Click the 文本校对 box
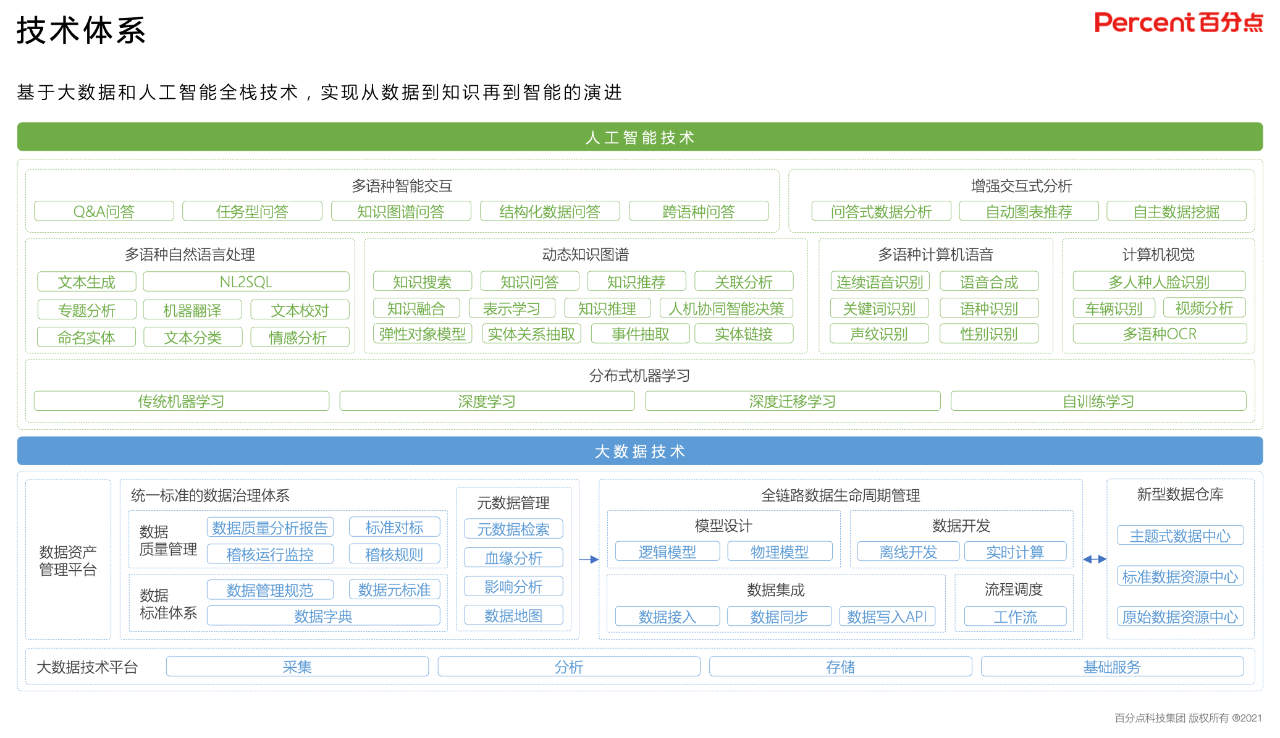1280x738 pixels. (x=300, y=310)
